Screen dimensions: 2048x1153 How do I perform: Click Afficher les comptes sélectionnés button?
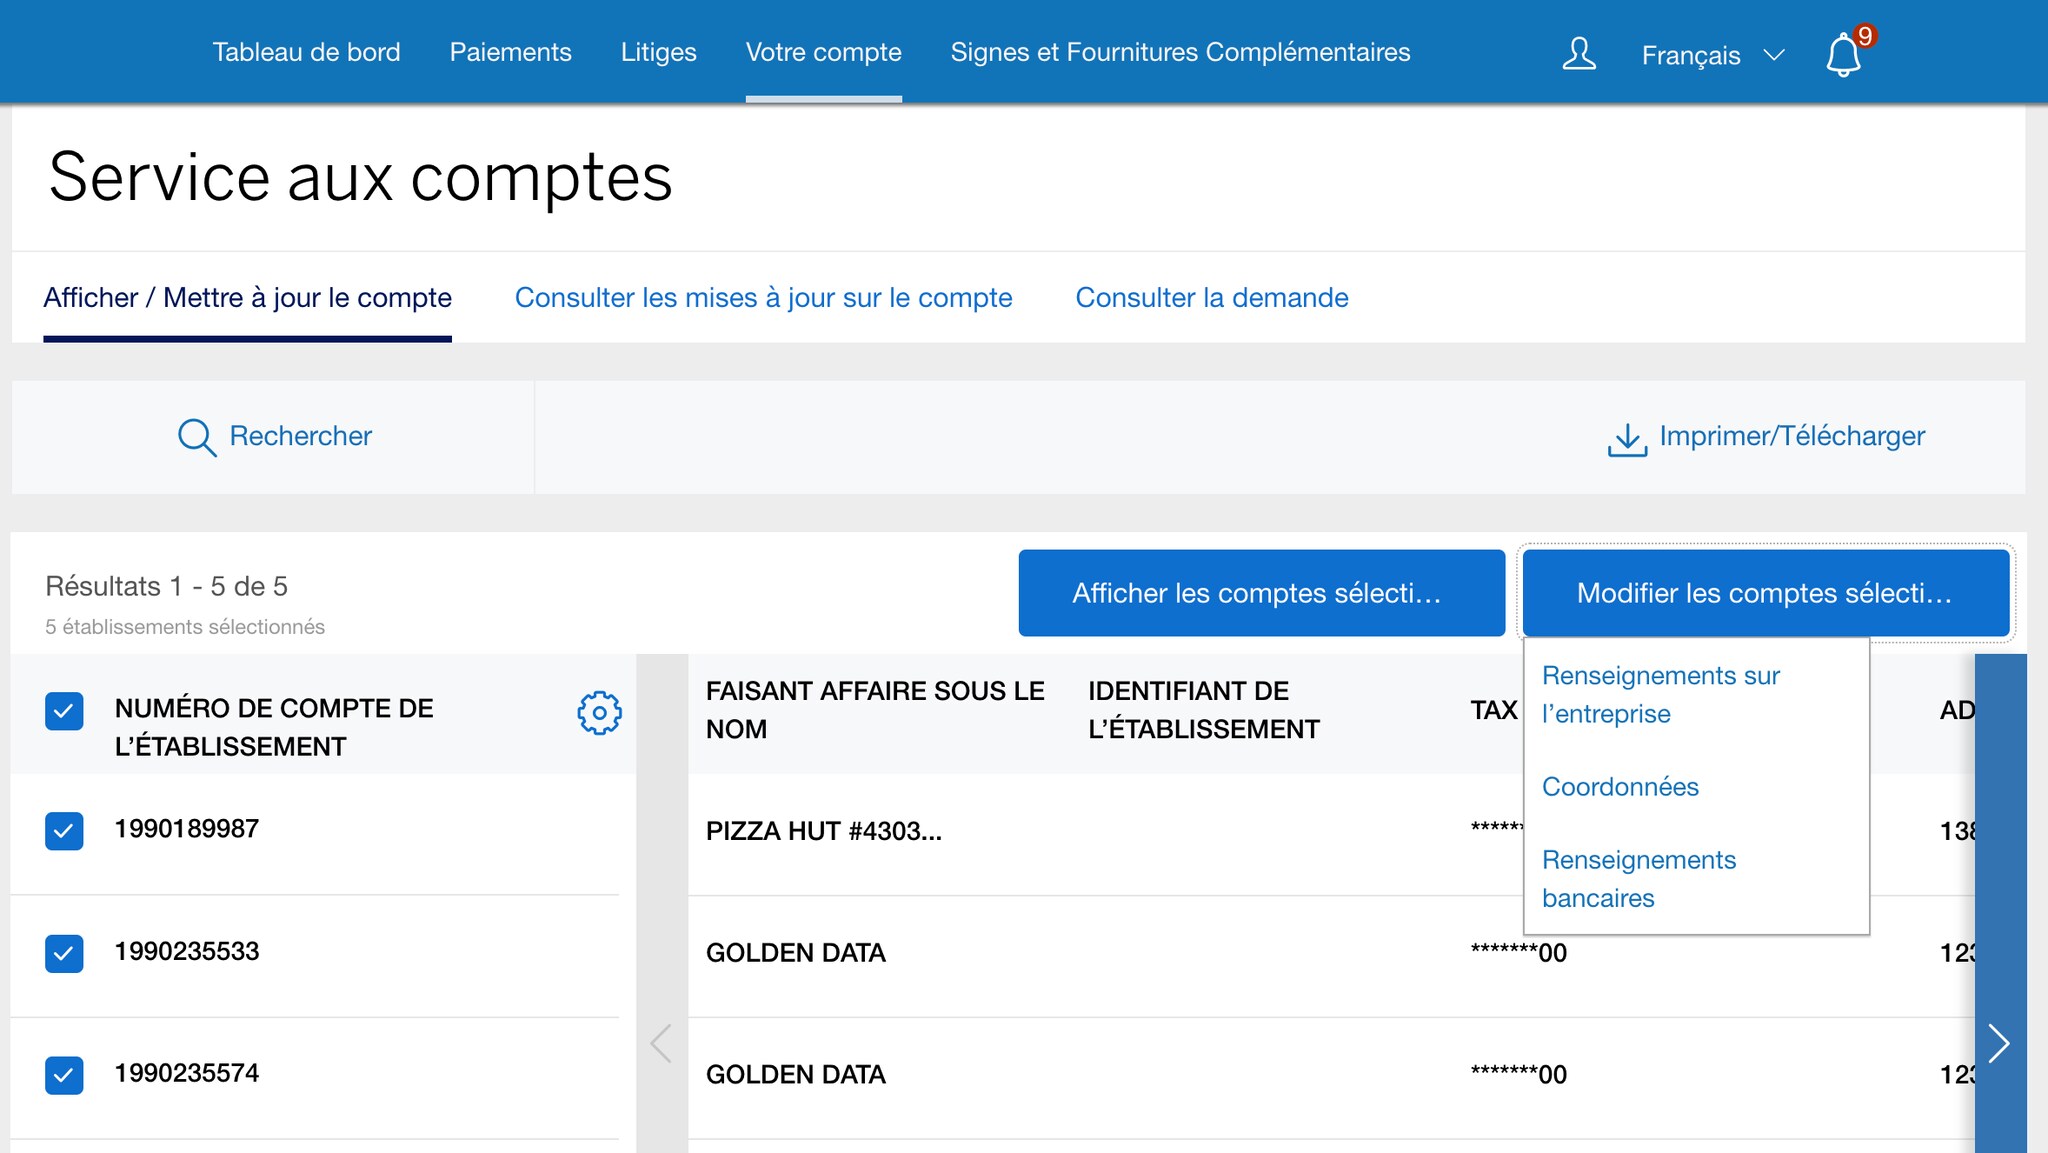[x=1261, y=593]
